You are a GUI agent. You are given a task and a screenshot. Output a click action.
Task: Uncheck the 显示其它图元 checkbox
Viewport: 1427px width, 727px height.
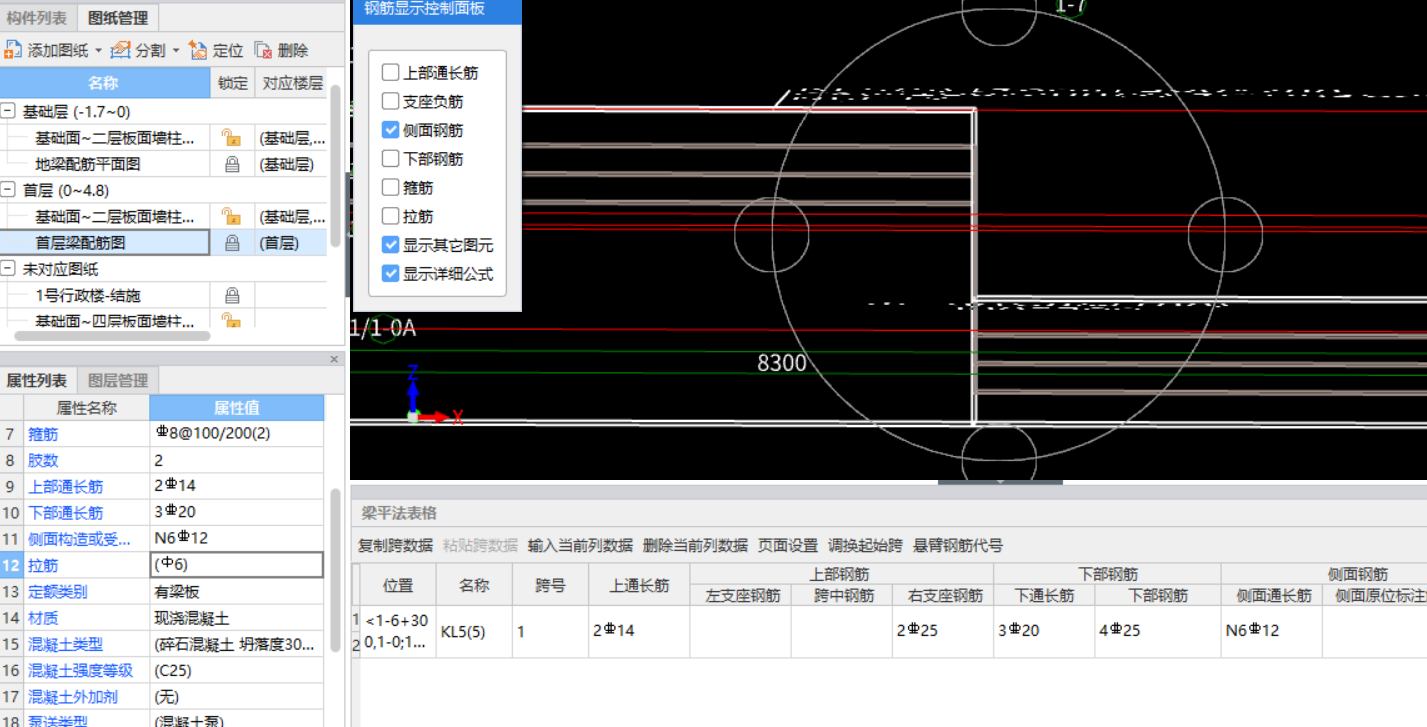[x=390, y=245]
